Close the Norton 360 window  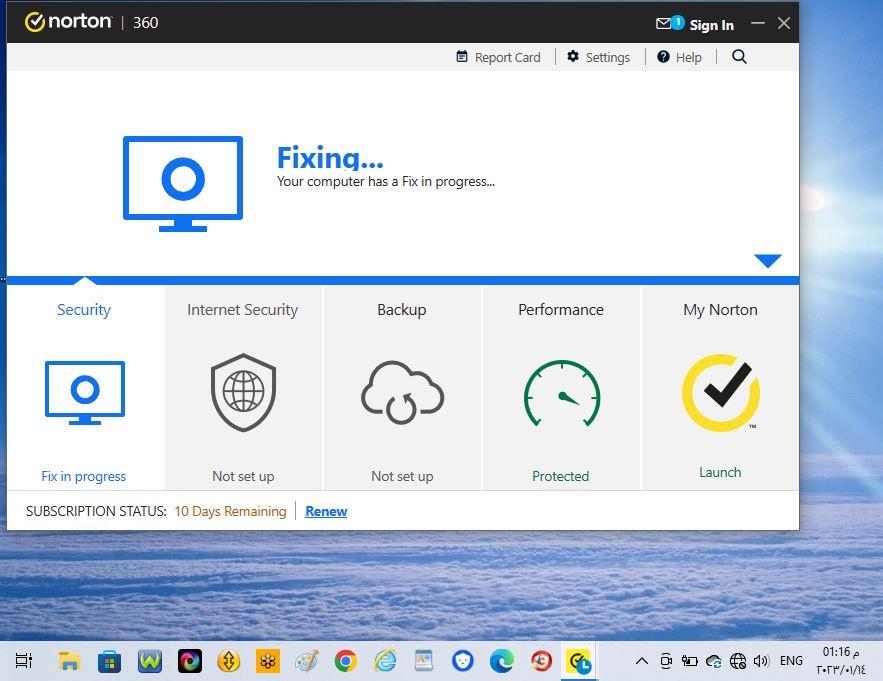coord(784,23)
